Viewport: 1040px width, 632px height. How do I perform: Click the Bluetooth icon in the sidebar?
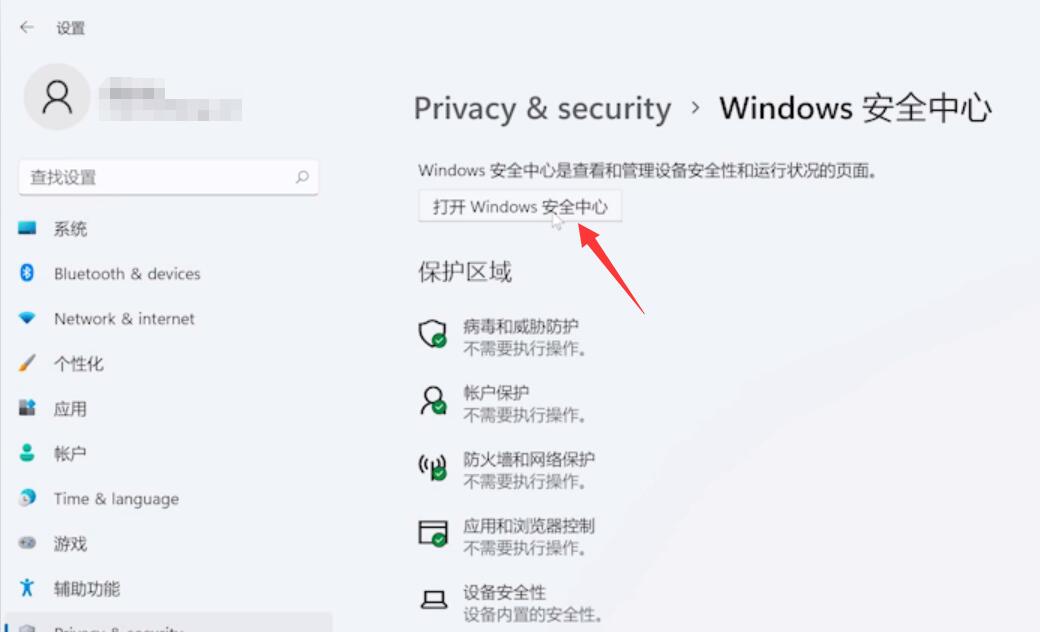click(x=27, y=274)
